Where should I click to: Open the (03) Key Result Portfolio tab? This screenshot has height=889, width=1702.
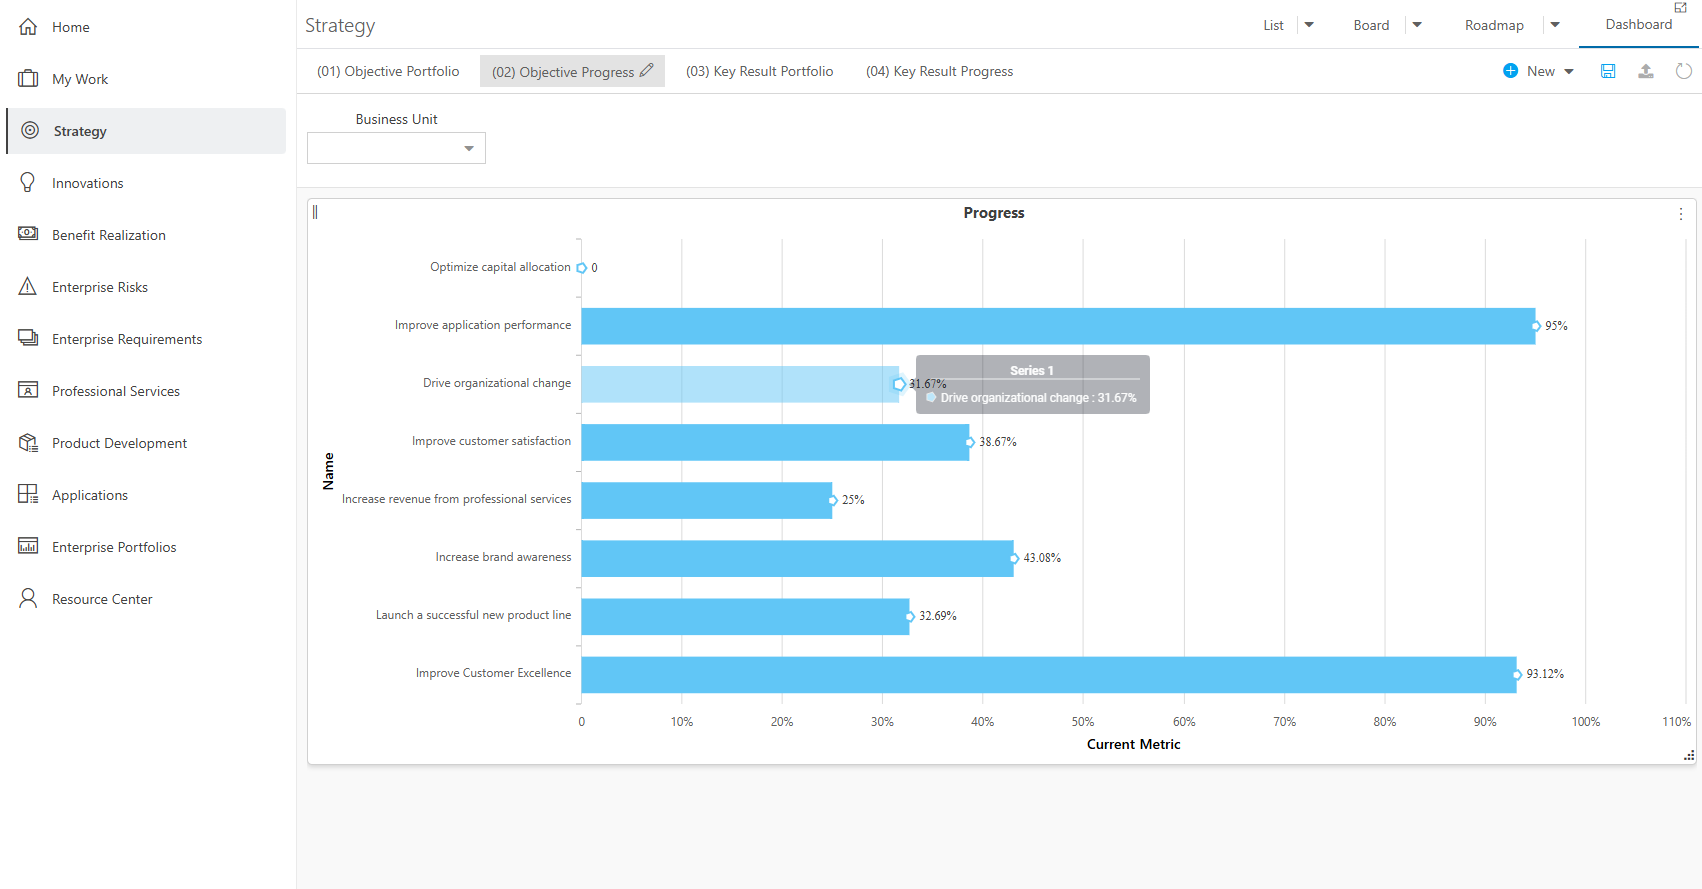click(x=759, y=71)
